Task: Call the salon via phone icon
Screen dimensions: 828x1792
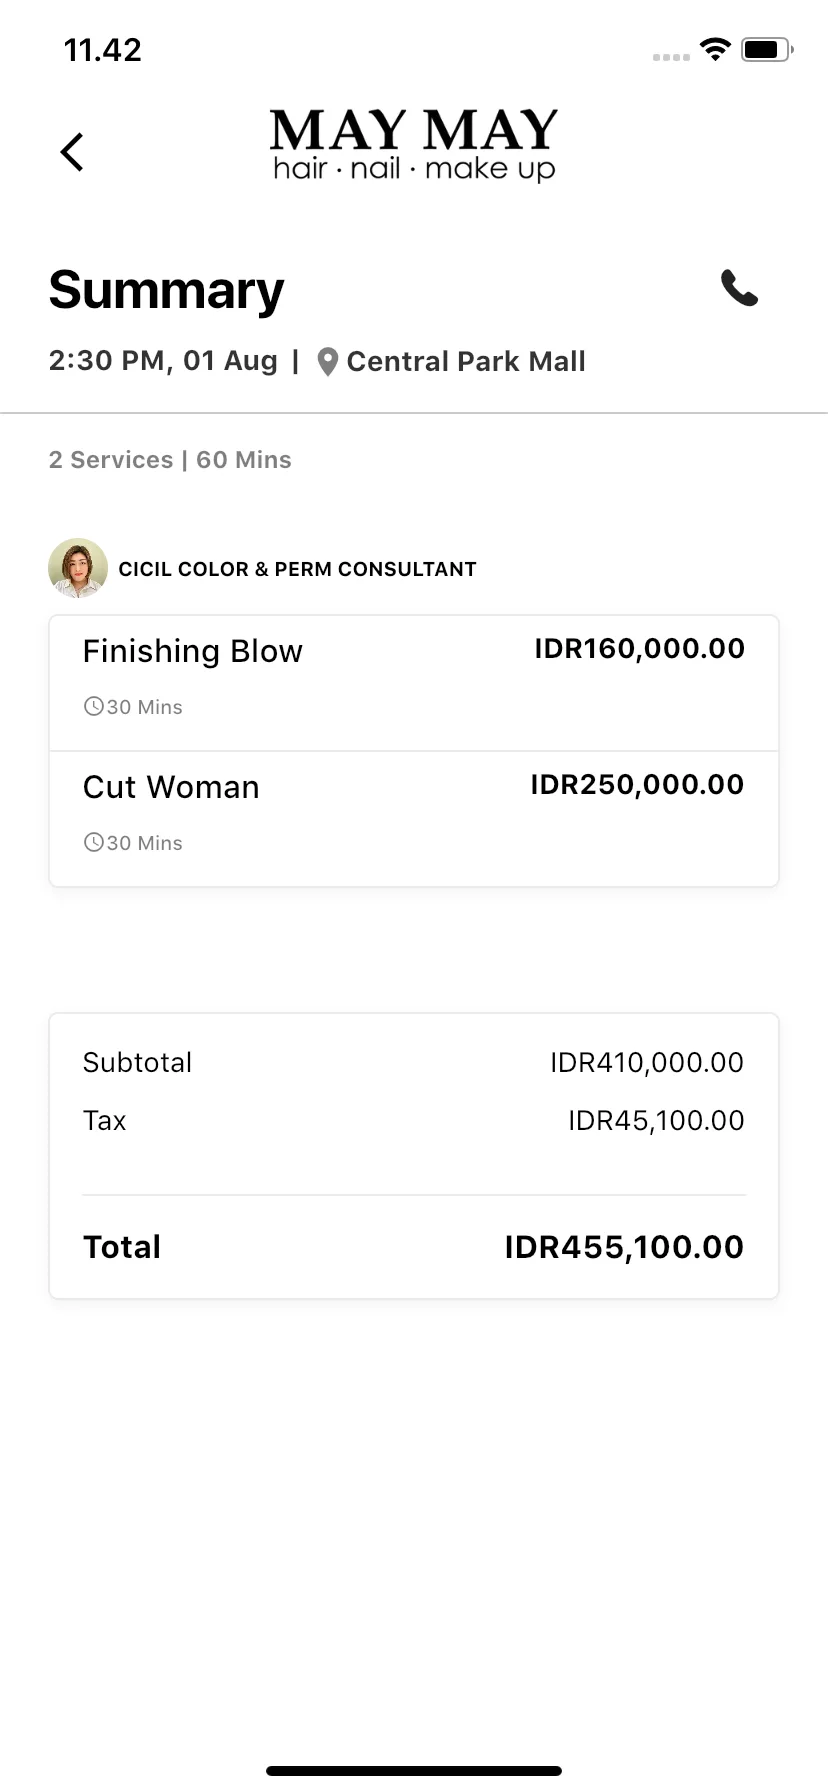Action: [739, 288]
